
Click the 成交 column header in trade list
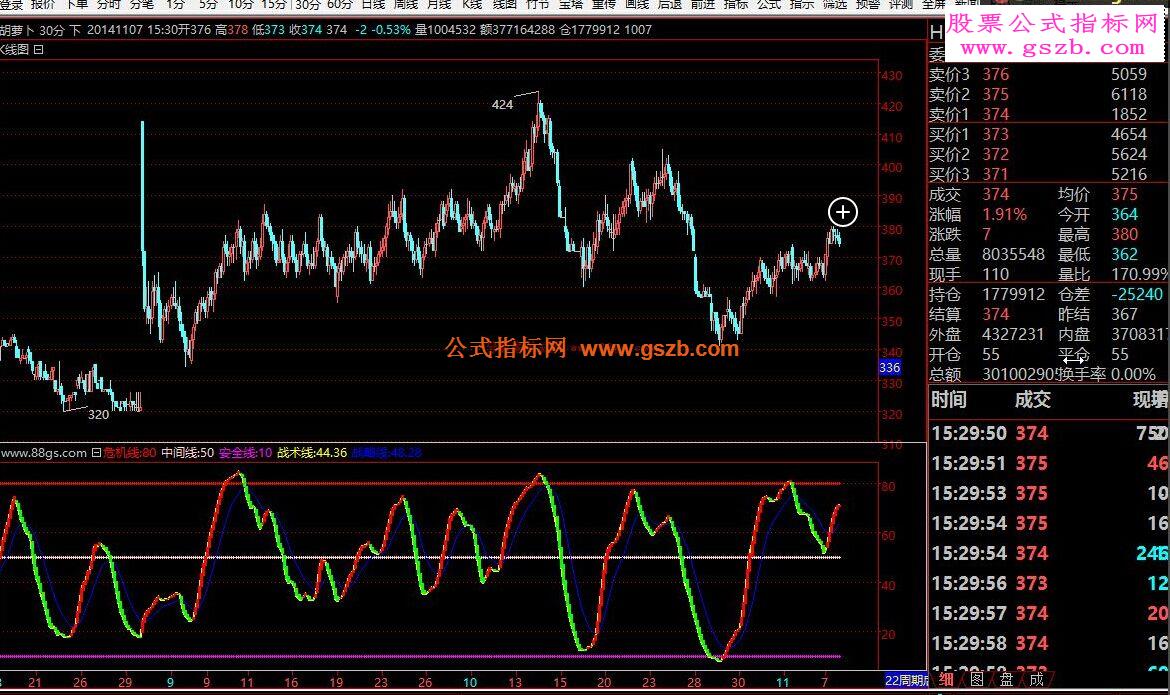coord(1032,400)
